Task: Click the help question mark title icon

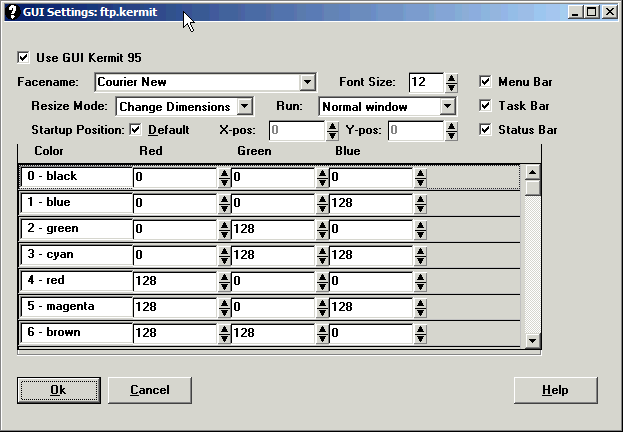Action: click(x=10, y=12)
